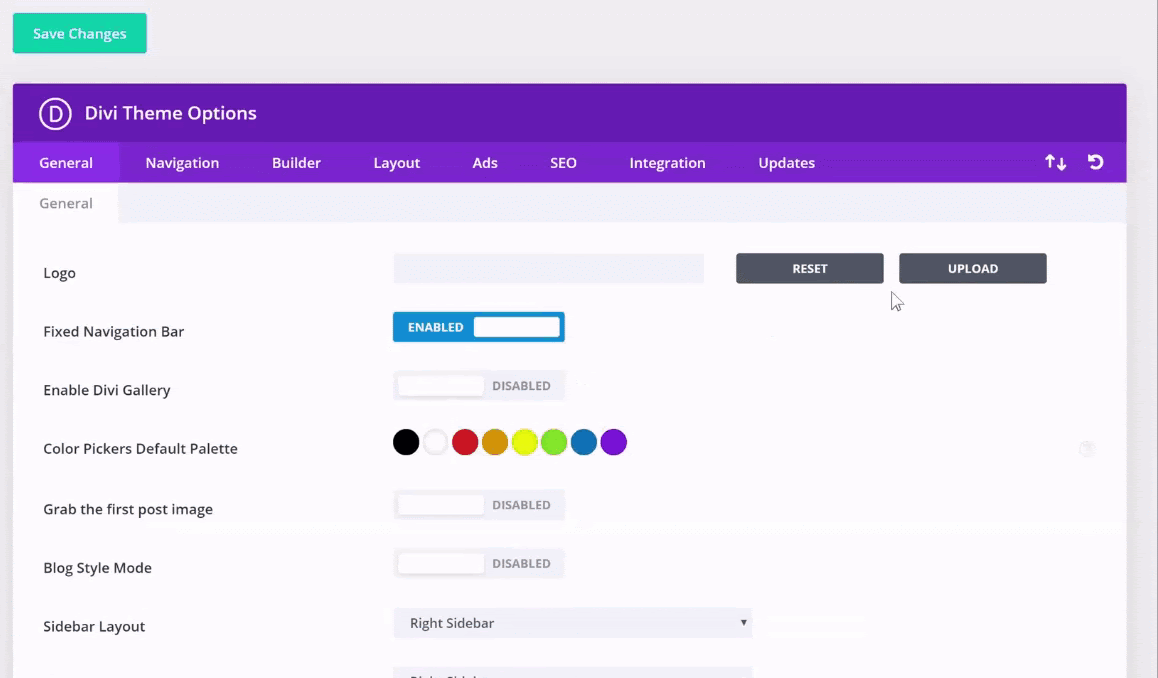
Task: Open the import/export arrows icon
Action: pos(1055,162)
